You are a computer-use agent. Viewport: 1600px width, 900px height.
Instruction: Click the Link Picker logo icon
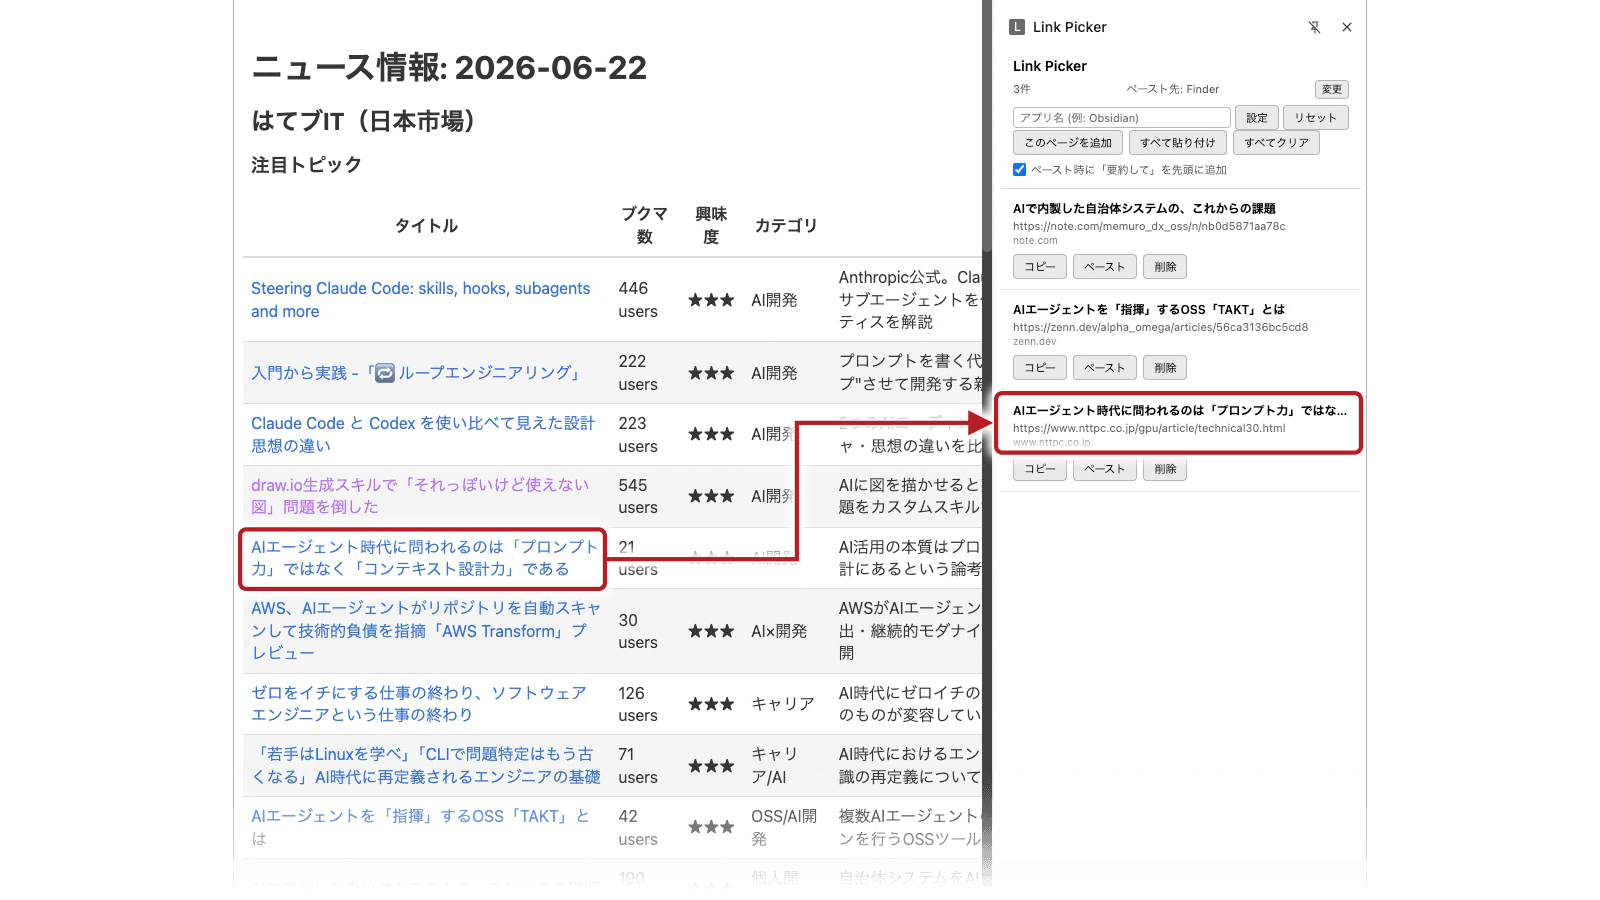point(1017,27)
